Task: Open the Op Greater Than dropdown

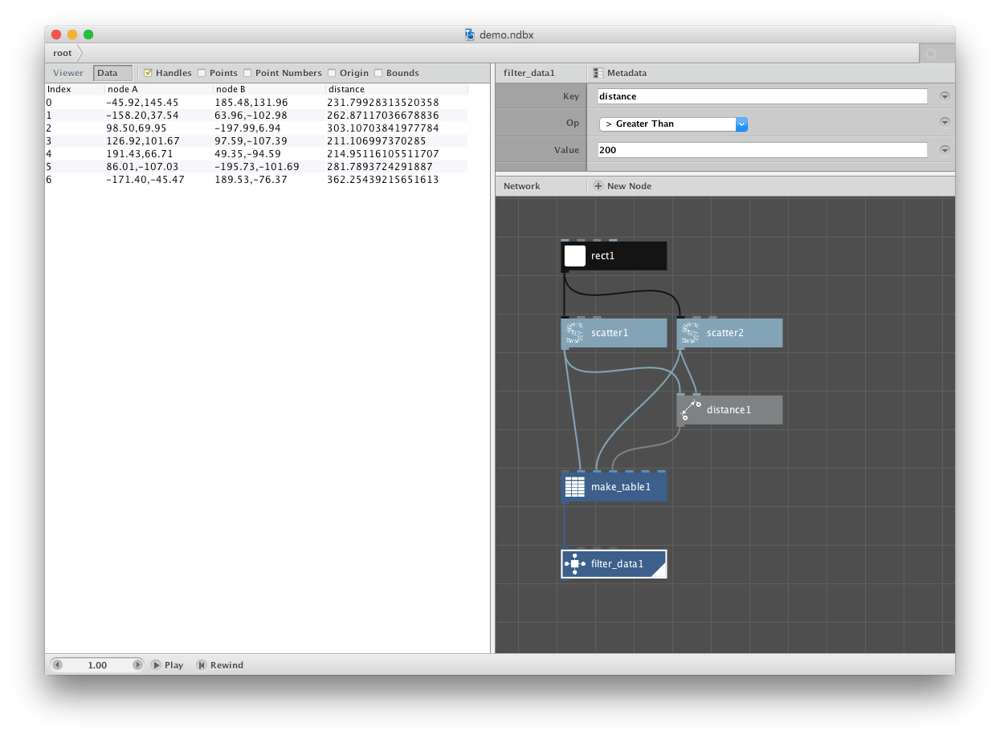Action: tap(673, 124)
